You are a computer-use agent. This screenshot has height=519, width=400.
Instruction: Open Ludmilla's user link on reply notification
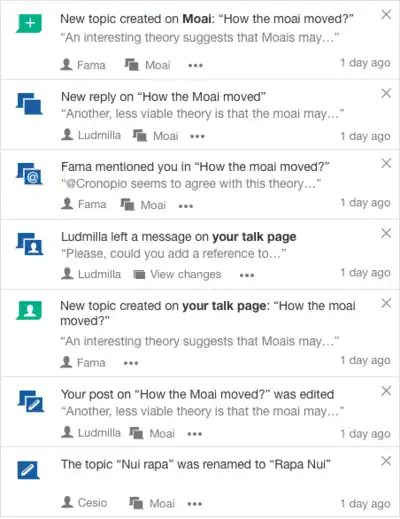pyautogui.click(x=91, y=135)
